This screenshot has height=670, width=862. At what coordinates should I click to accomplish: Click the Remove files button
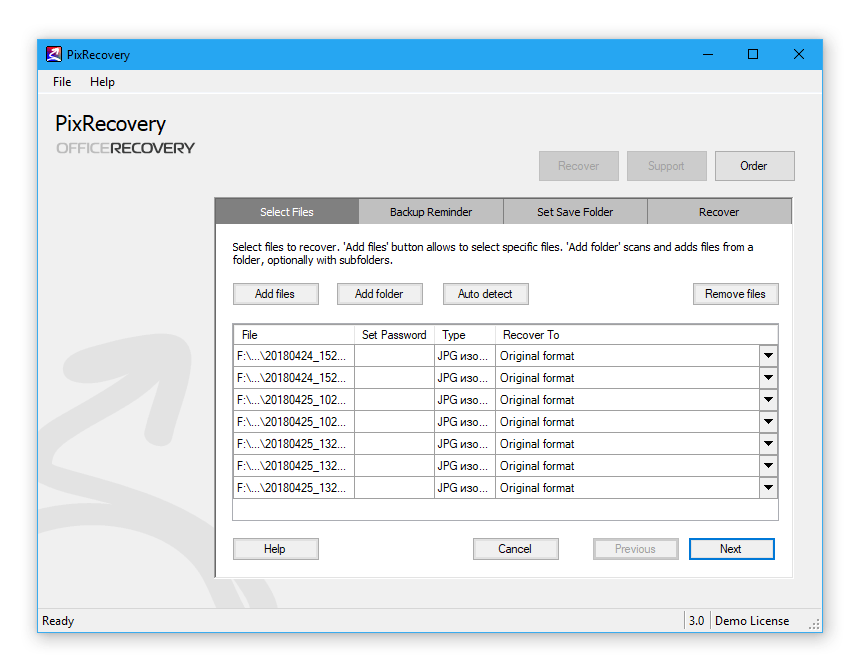click(x=736, y=294)
